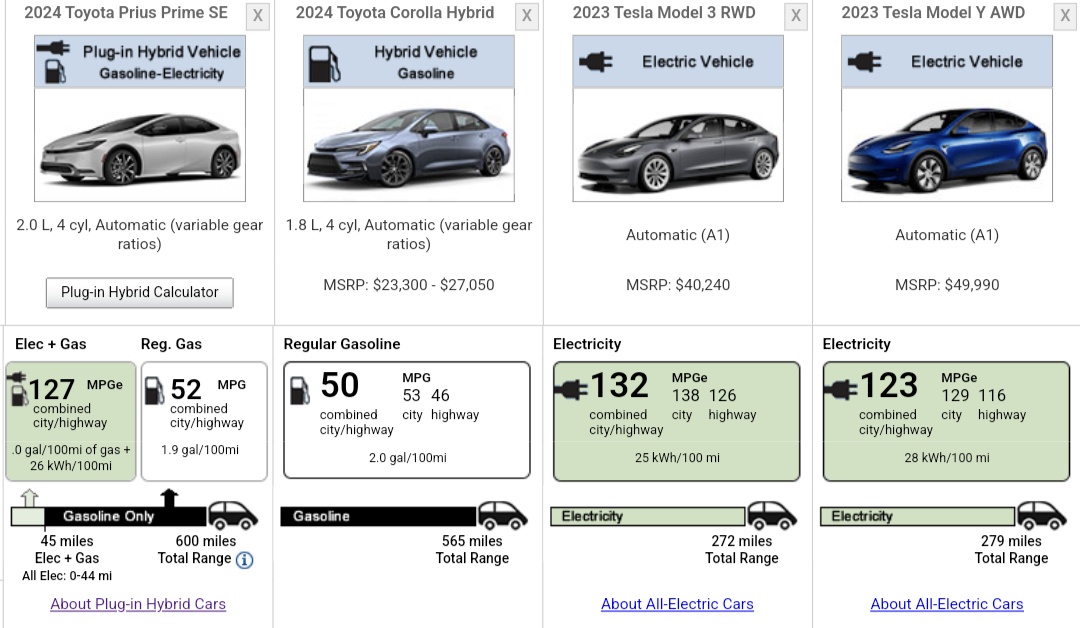Open About All-Electric Cars under Model Y
The height and width of the screenshot is (628, 1080).
pyautogui.click(x=946, y=604)
